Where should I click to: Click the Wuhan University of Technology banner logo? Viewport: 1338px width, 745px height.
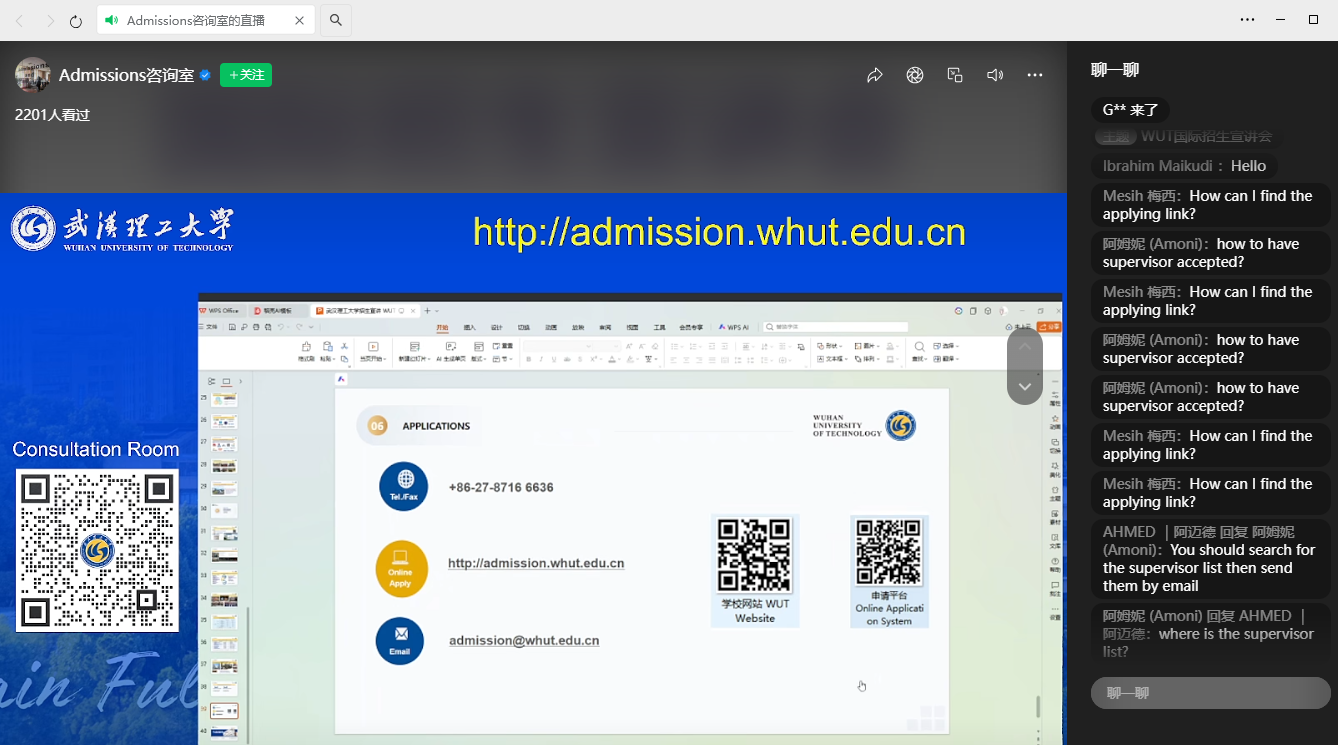click(122, 229)
